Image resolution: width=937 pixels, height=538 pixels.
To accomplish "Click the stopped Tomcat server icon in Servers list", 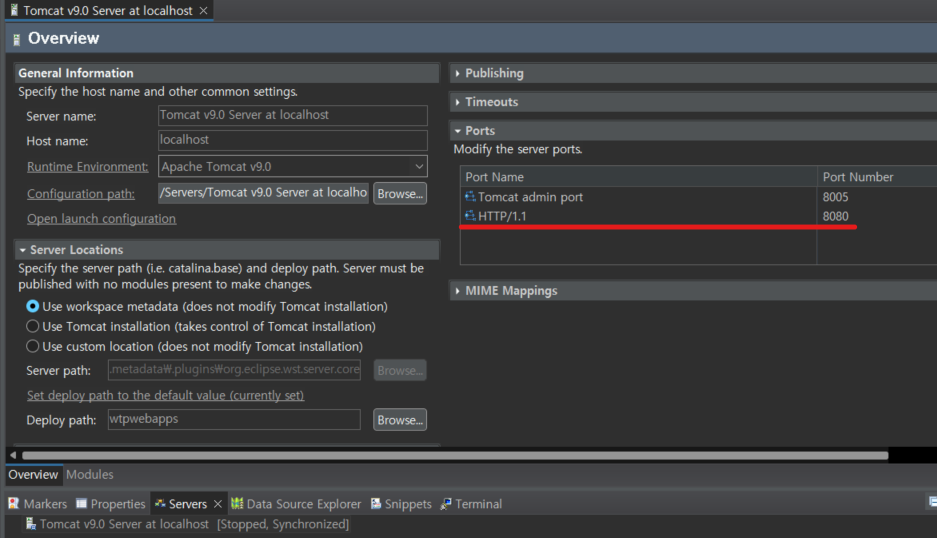I will (30, 524).
